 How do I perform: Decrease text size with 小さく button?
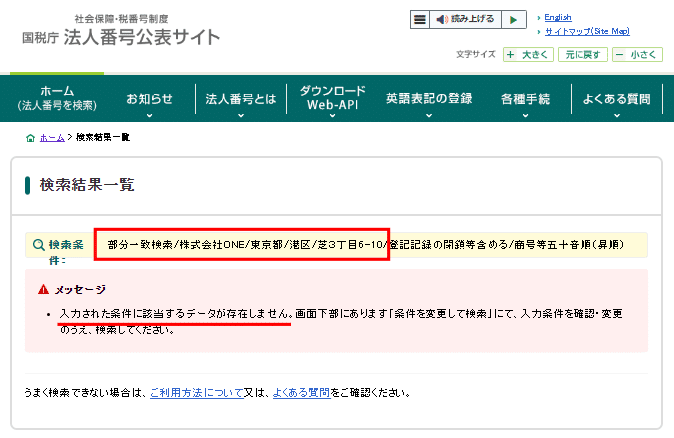636,55
